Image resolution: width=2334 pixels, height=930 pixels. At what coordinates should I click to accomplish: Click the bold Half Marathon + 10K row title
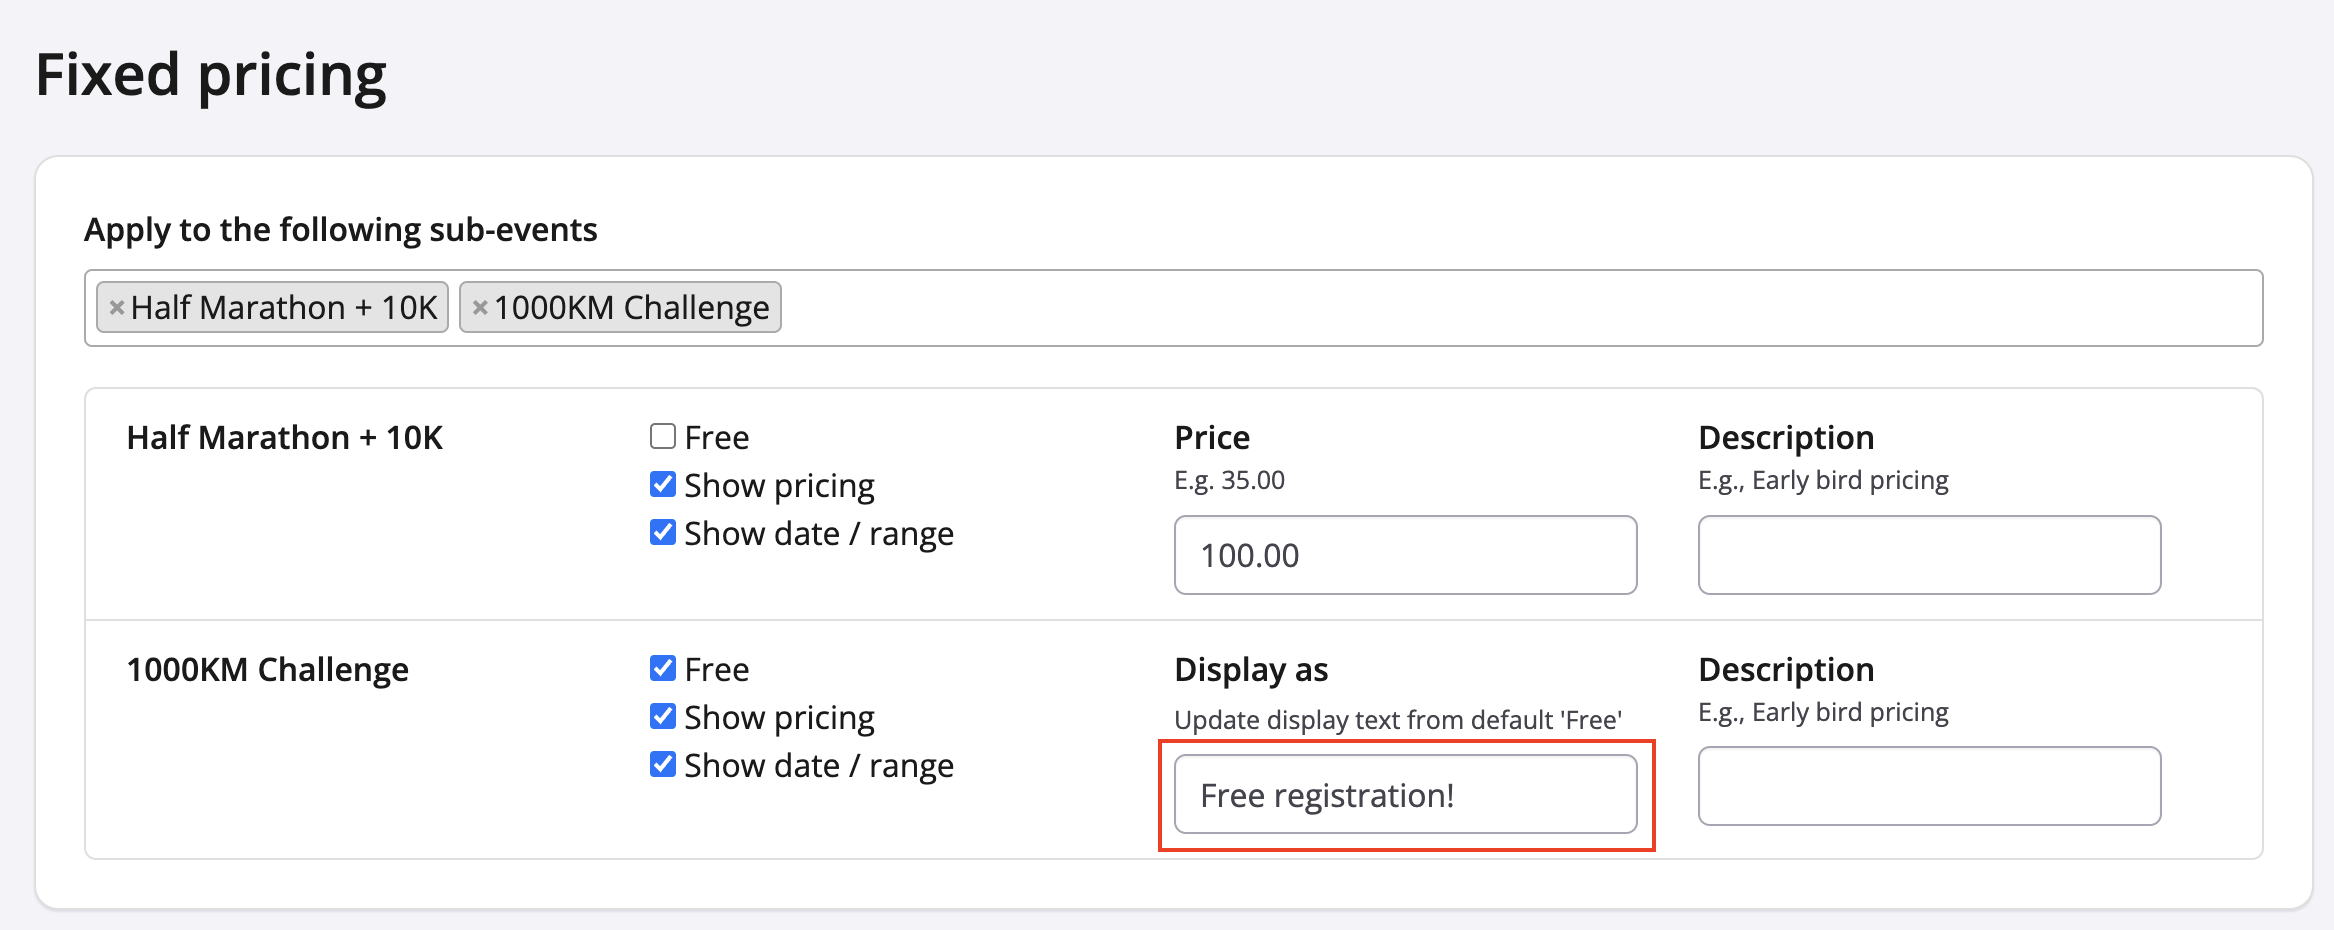pos(284,438)
